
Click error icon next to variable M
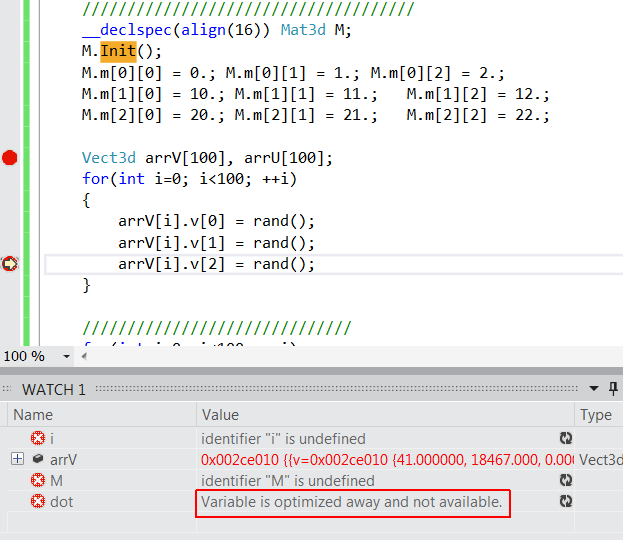tap(38, 481)
